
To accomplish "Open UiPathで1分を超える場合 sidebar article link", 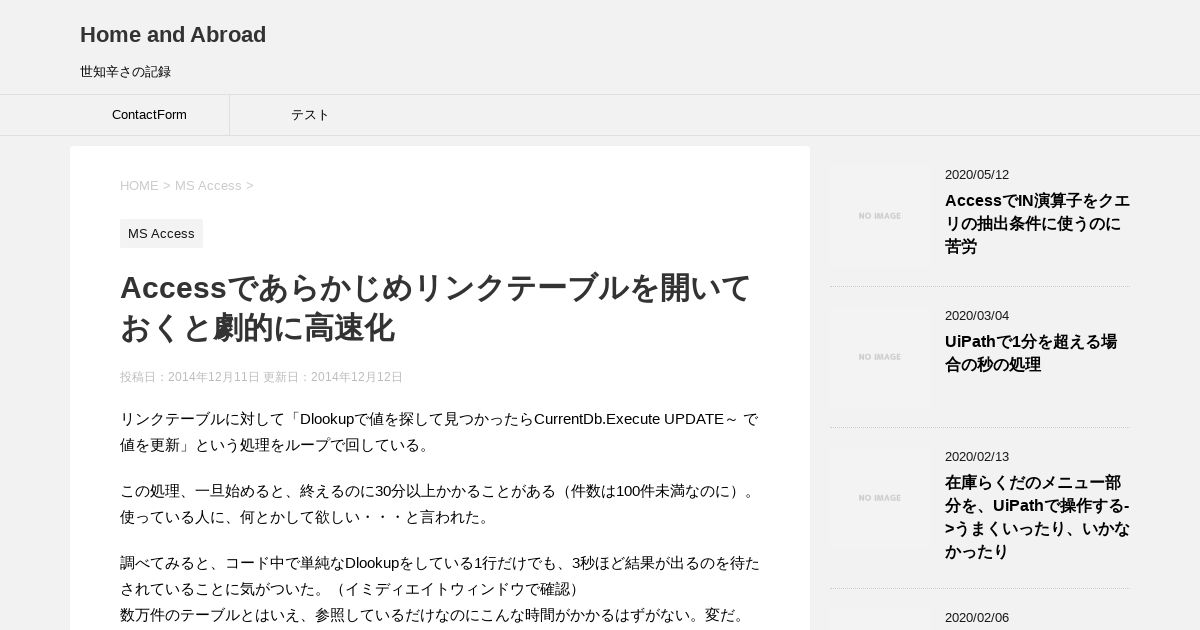I will 1031,353.
